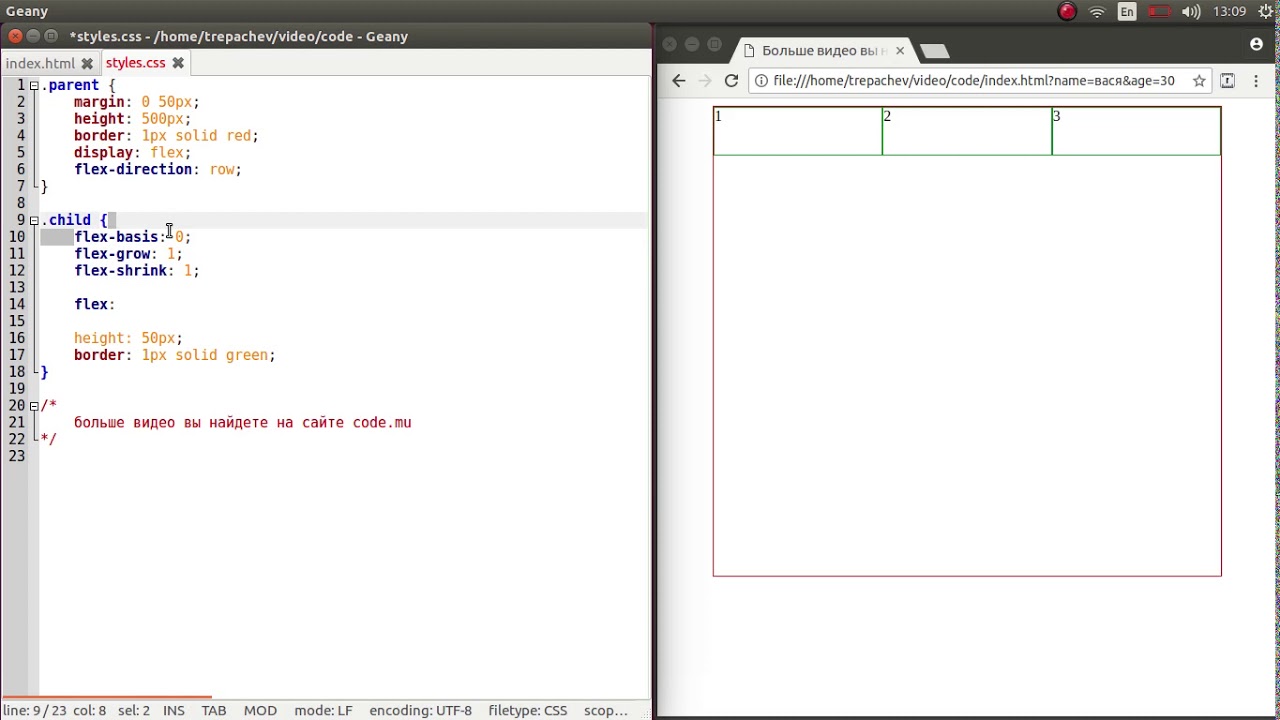The image size is (1280, 720).
Task: Click the site info icon in address bar
Action: (761, 81)
